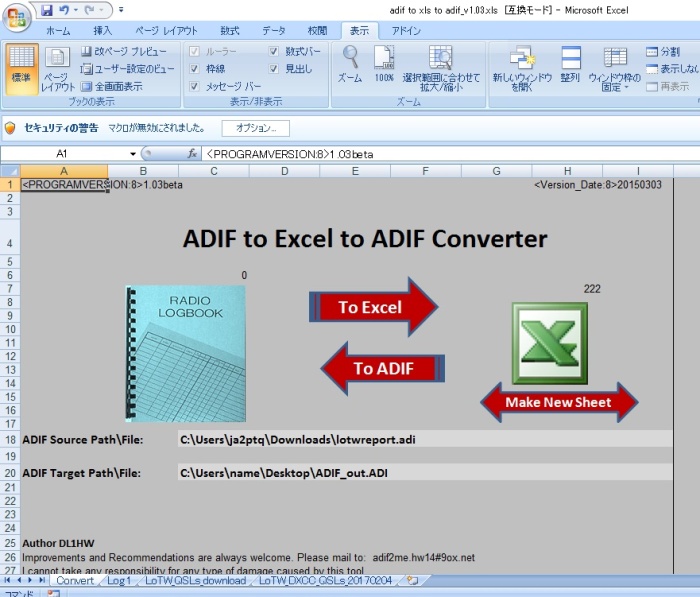Click the オプション... security button
The height and width of the screenshot is (597, 700).
tap(255, 128)
